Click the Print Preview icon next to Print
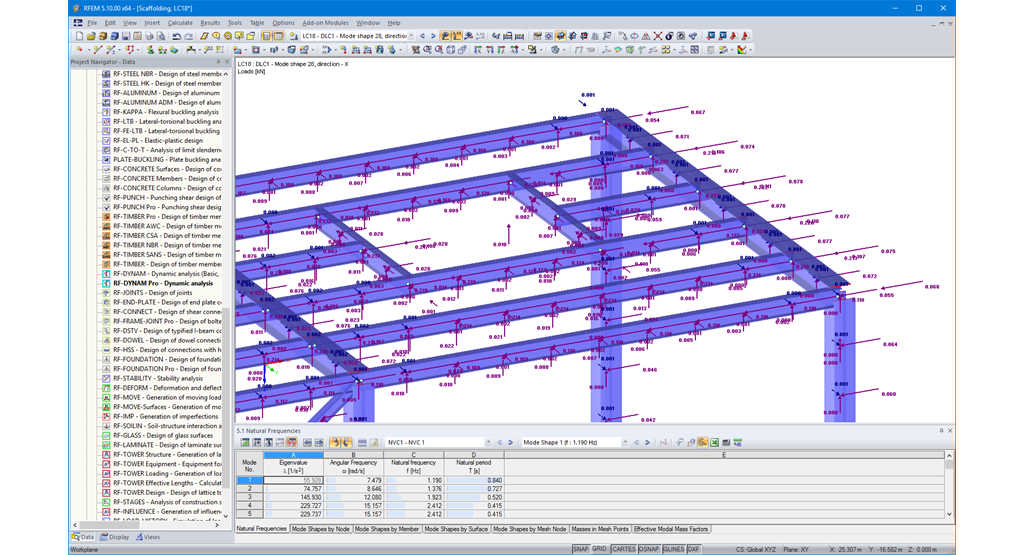The image size is (1024, 555). pyautogui.click(x=161, y=36)
